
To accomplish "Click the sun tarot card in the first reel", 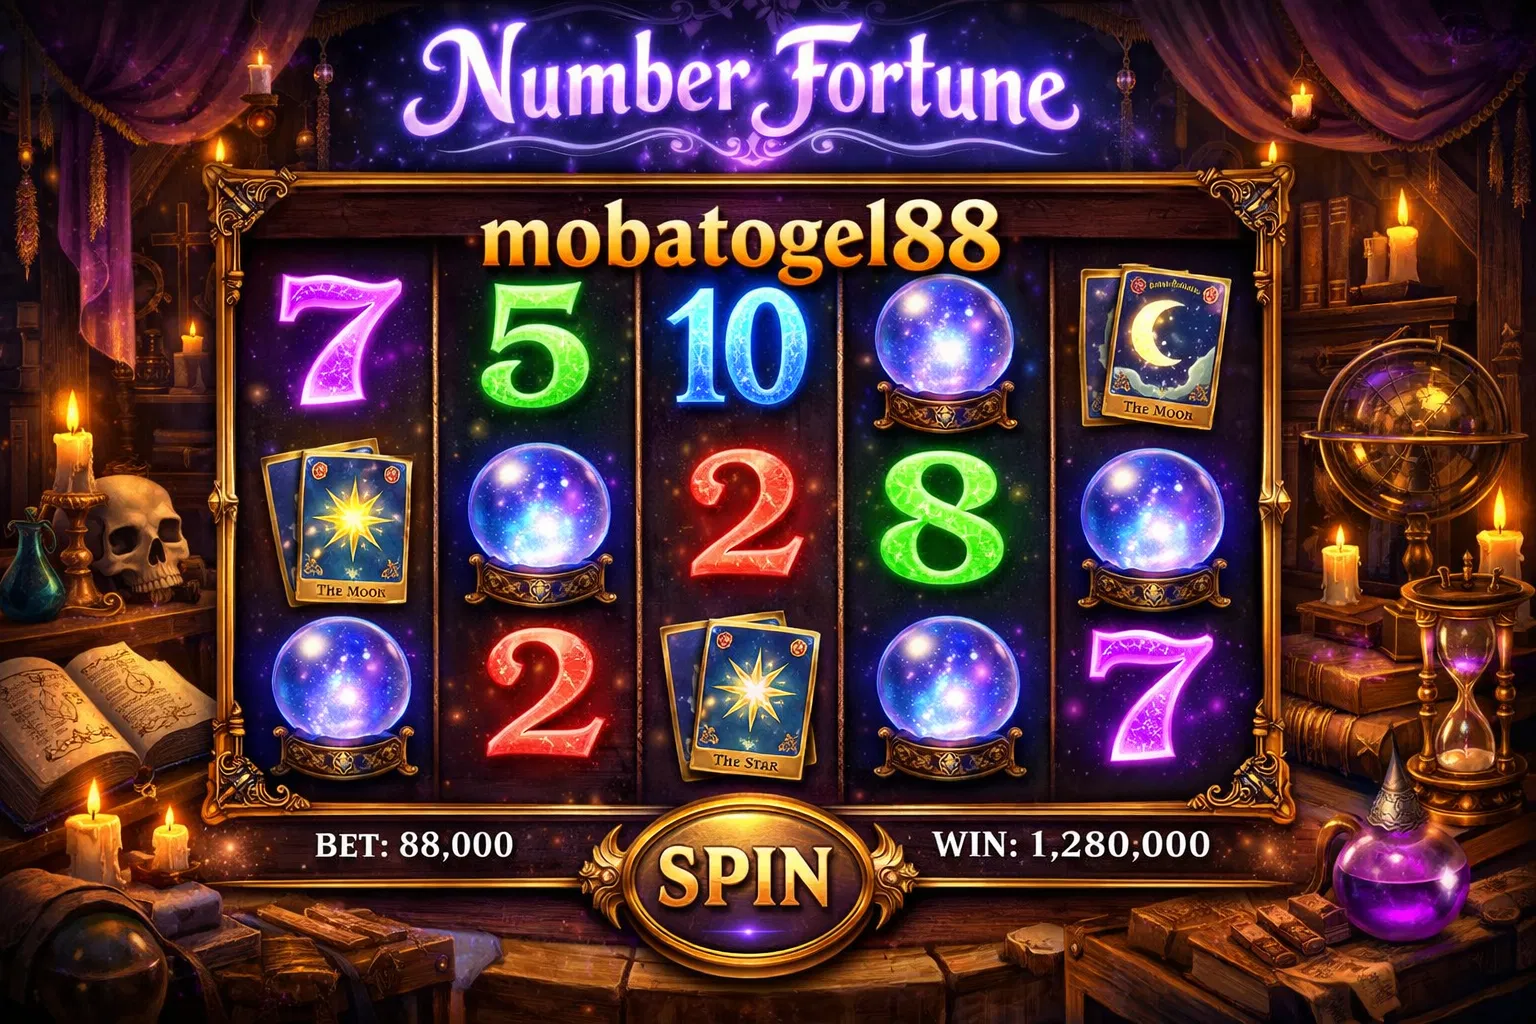I will (337, 527).
